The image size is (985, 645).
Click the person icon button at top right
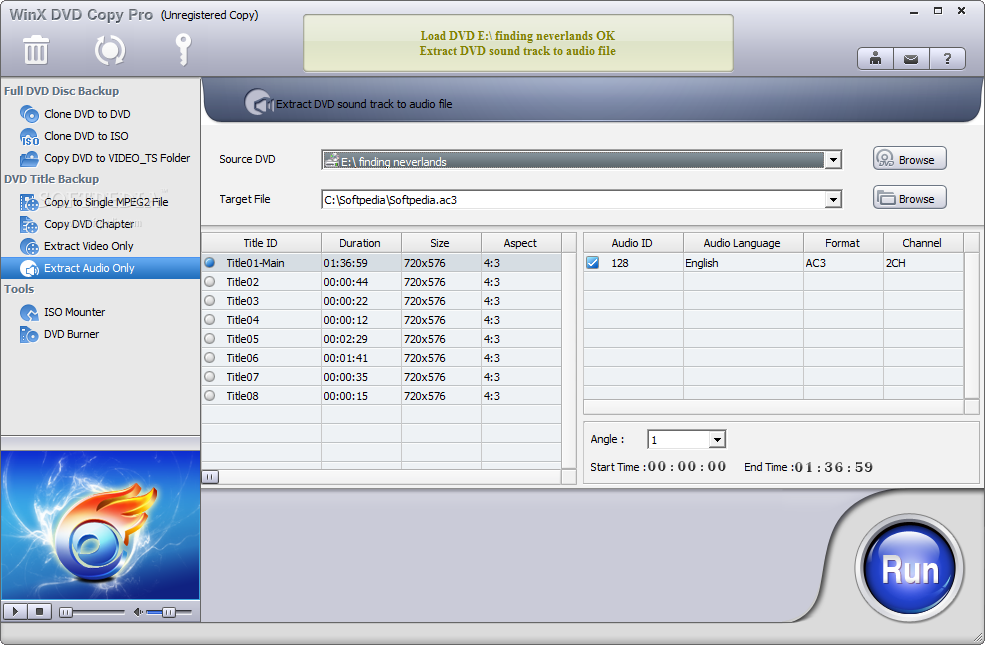click(875, 59)
